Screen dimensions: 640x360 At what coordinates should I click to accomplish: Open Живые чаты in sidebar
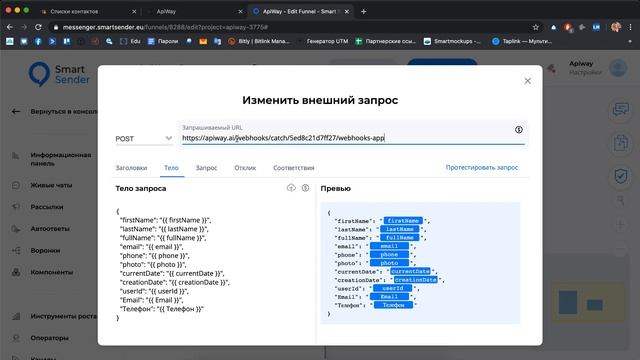click(x=51, y=185)
